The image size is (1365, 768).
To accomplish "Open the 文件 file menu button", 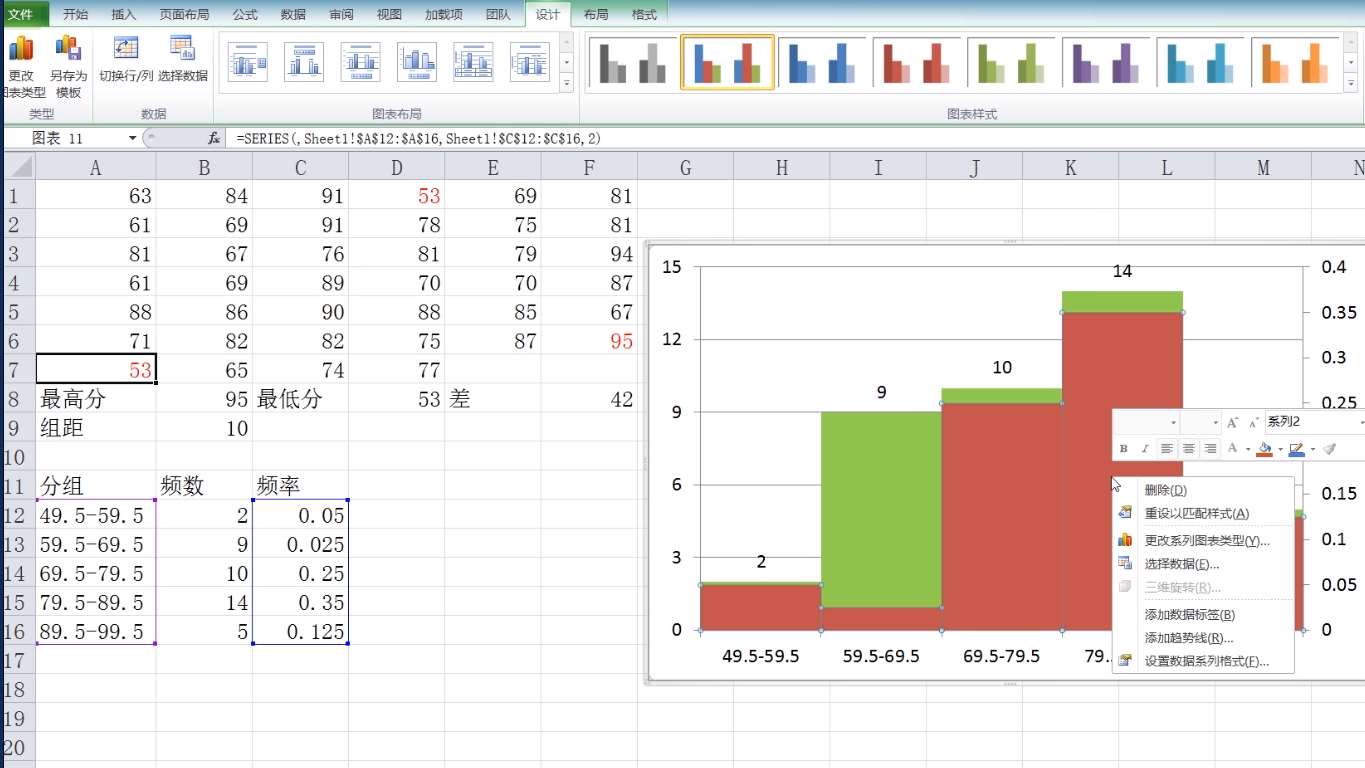I will click(21, 14).
